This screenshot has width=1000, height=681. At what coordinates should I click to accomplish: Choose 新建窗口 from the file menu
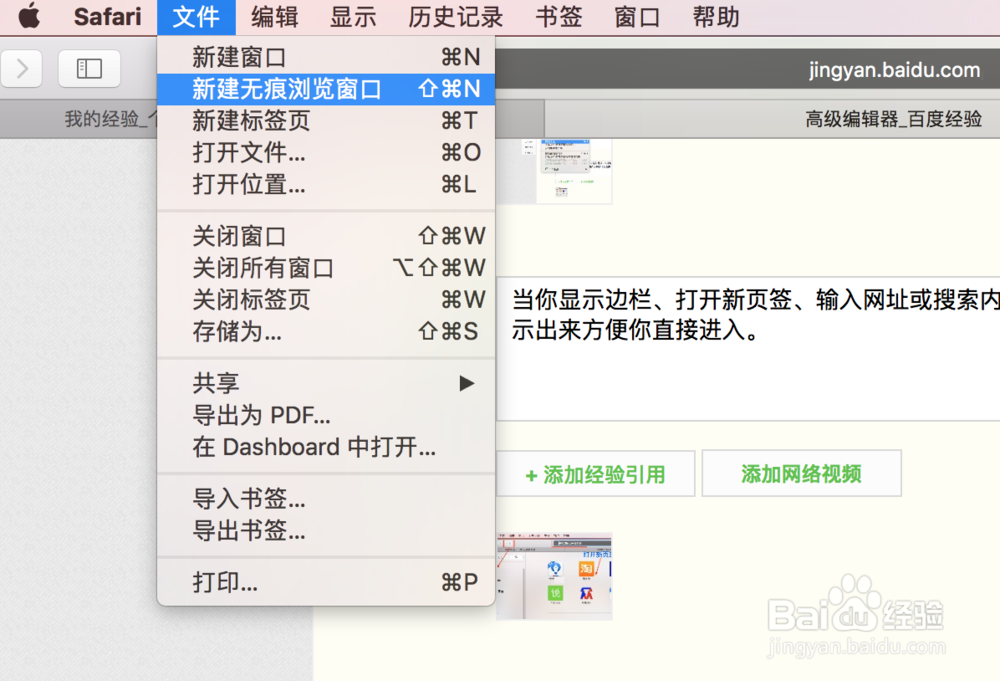click(x=326, y=57)
